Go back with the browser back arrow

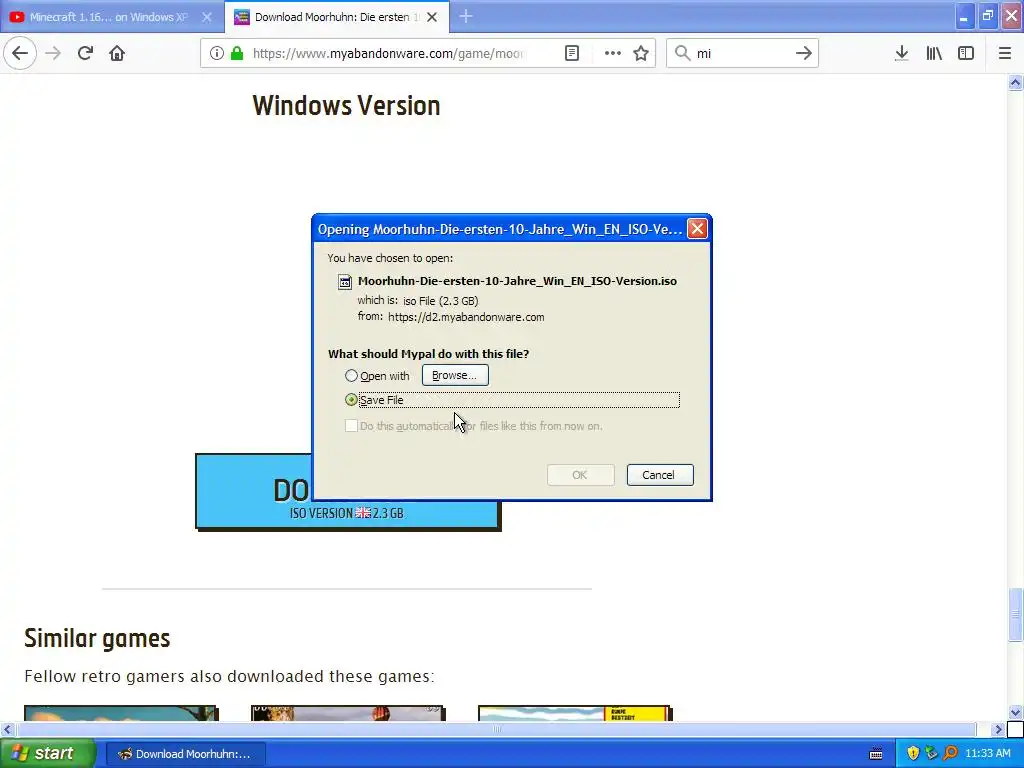[x=20, y=53]
